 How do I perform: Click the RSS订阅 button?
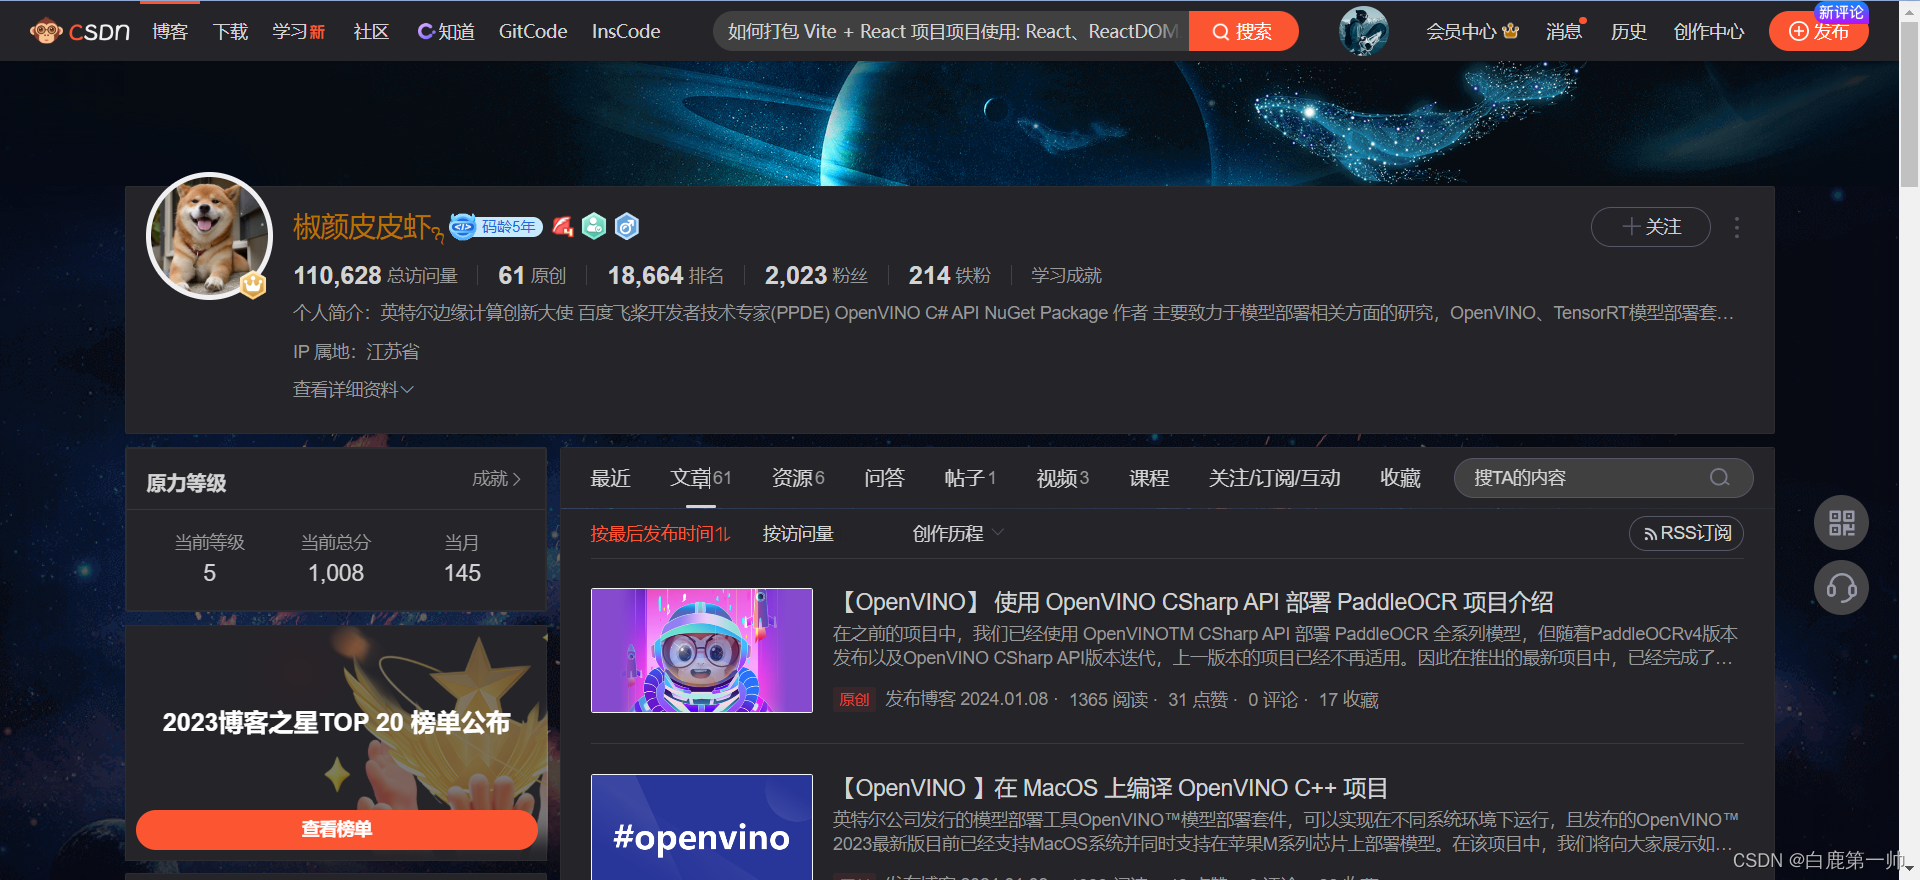pos(1686,534)
